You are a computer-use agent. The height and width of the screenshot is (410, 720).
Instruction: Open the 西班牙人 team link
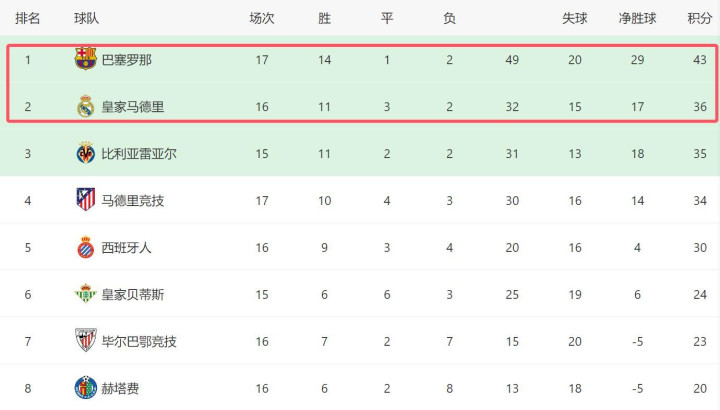[127, 248]
